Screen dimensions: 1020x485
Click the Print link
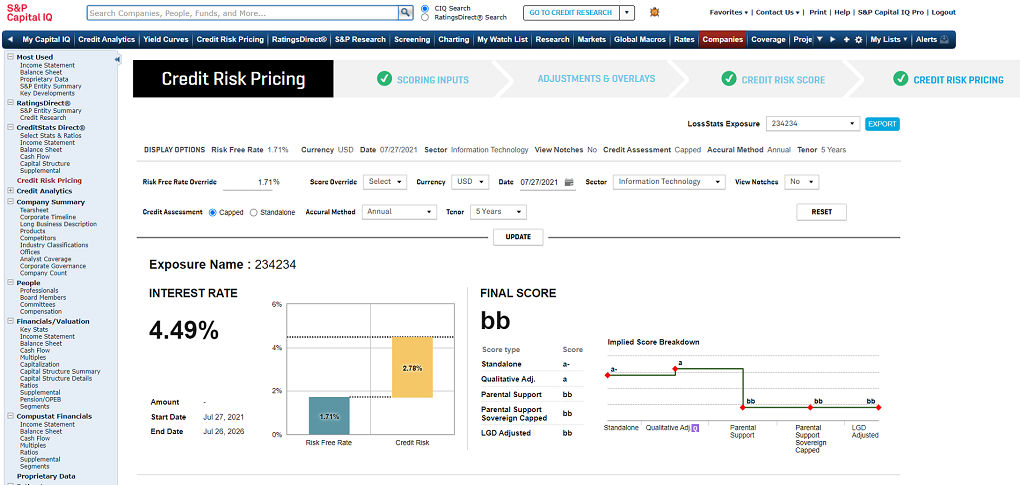818,12
